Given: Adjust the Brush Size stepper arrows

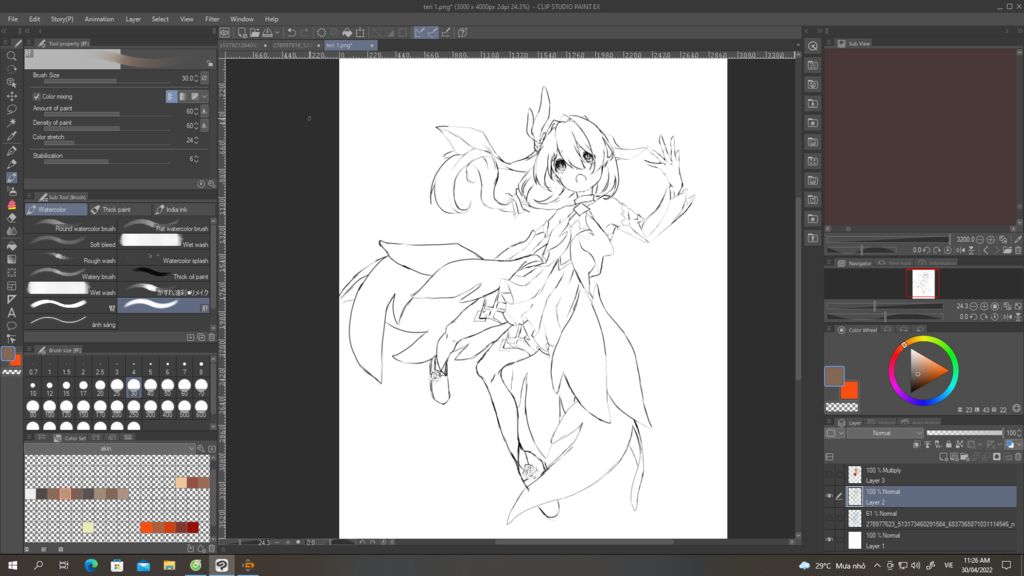Looking at the screenshot, I should point(196,78).
